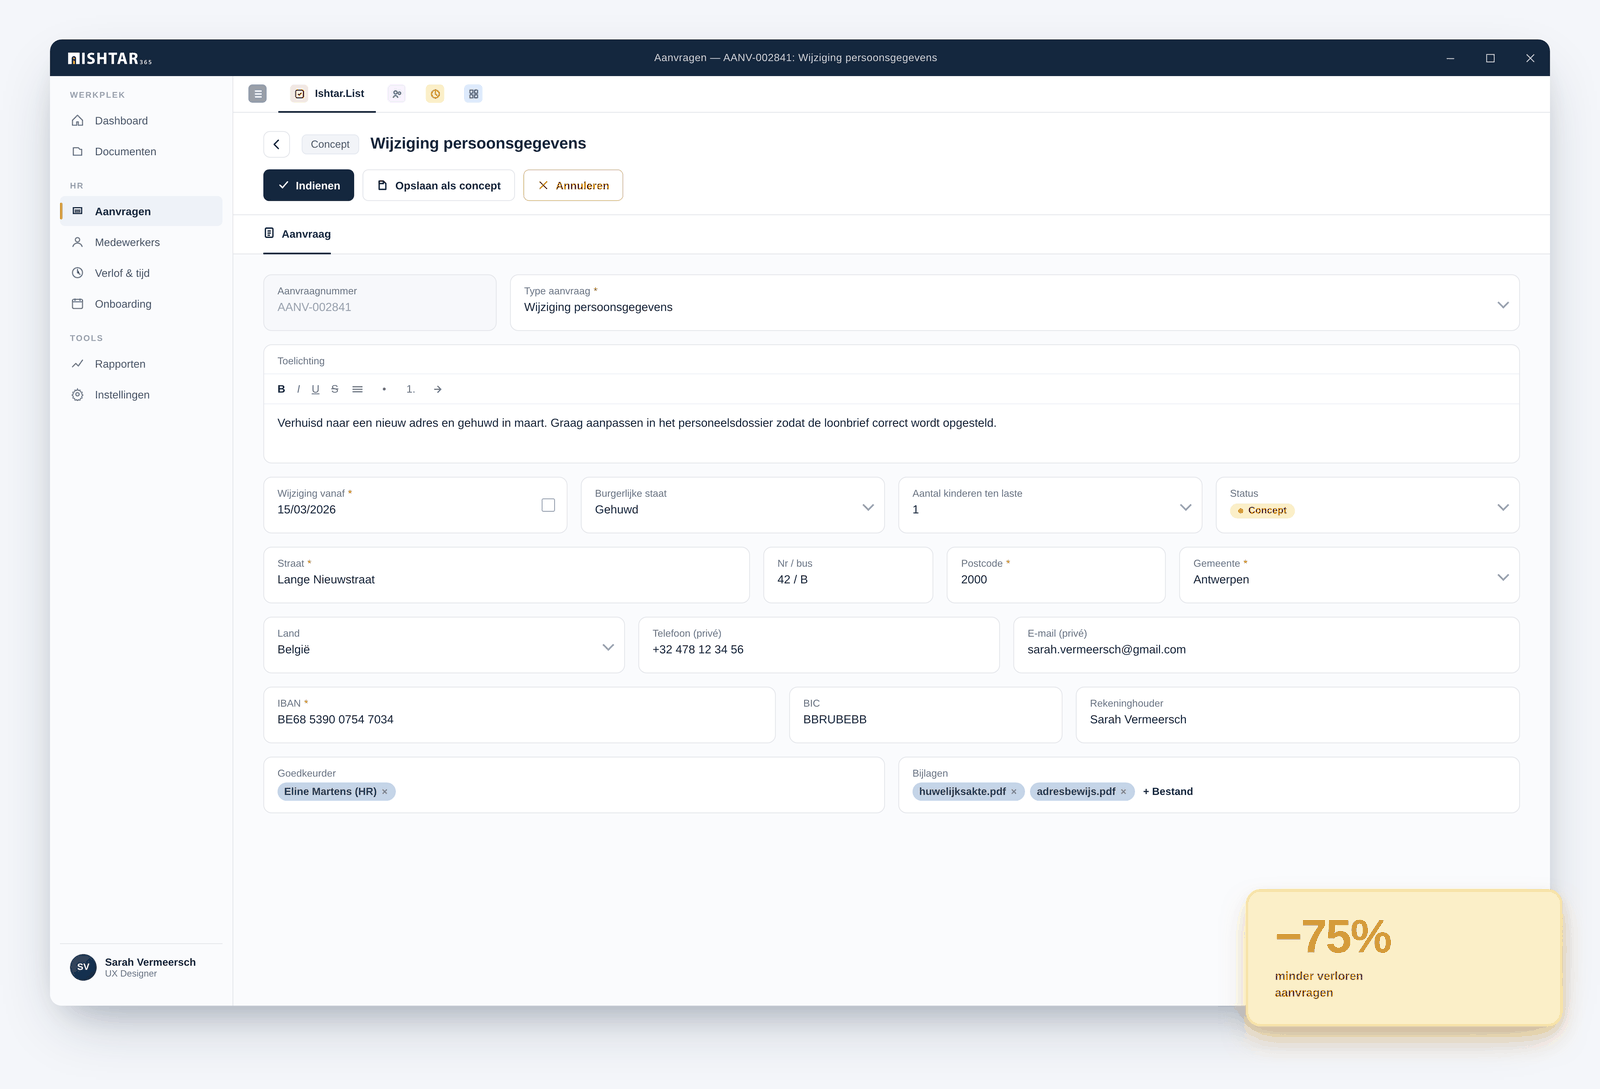Select the Aanvraag tab
Viewport: 1600px width, 1089px height.
coord(298,234)
